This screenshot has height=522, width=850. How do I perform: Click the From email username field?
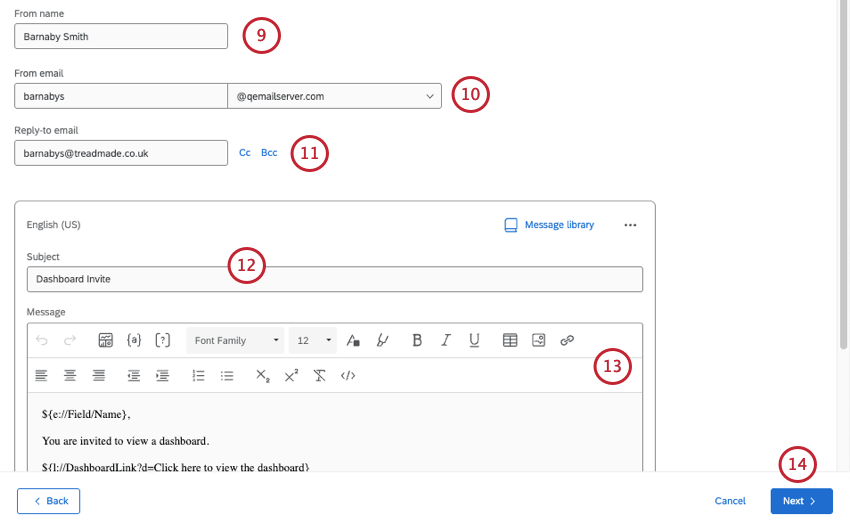(x=121, y=96)
